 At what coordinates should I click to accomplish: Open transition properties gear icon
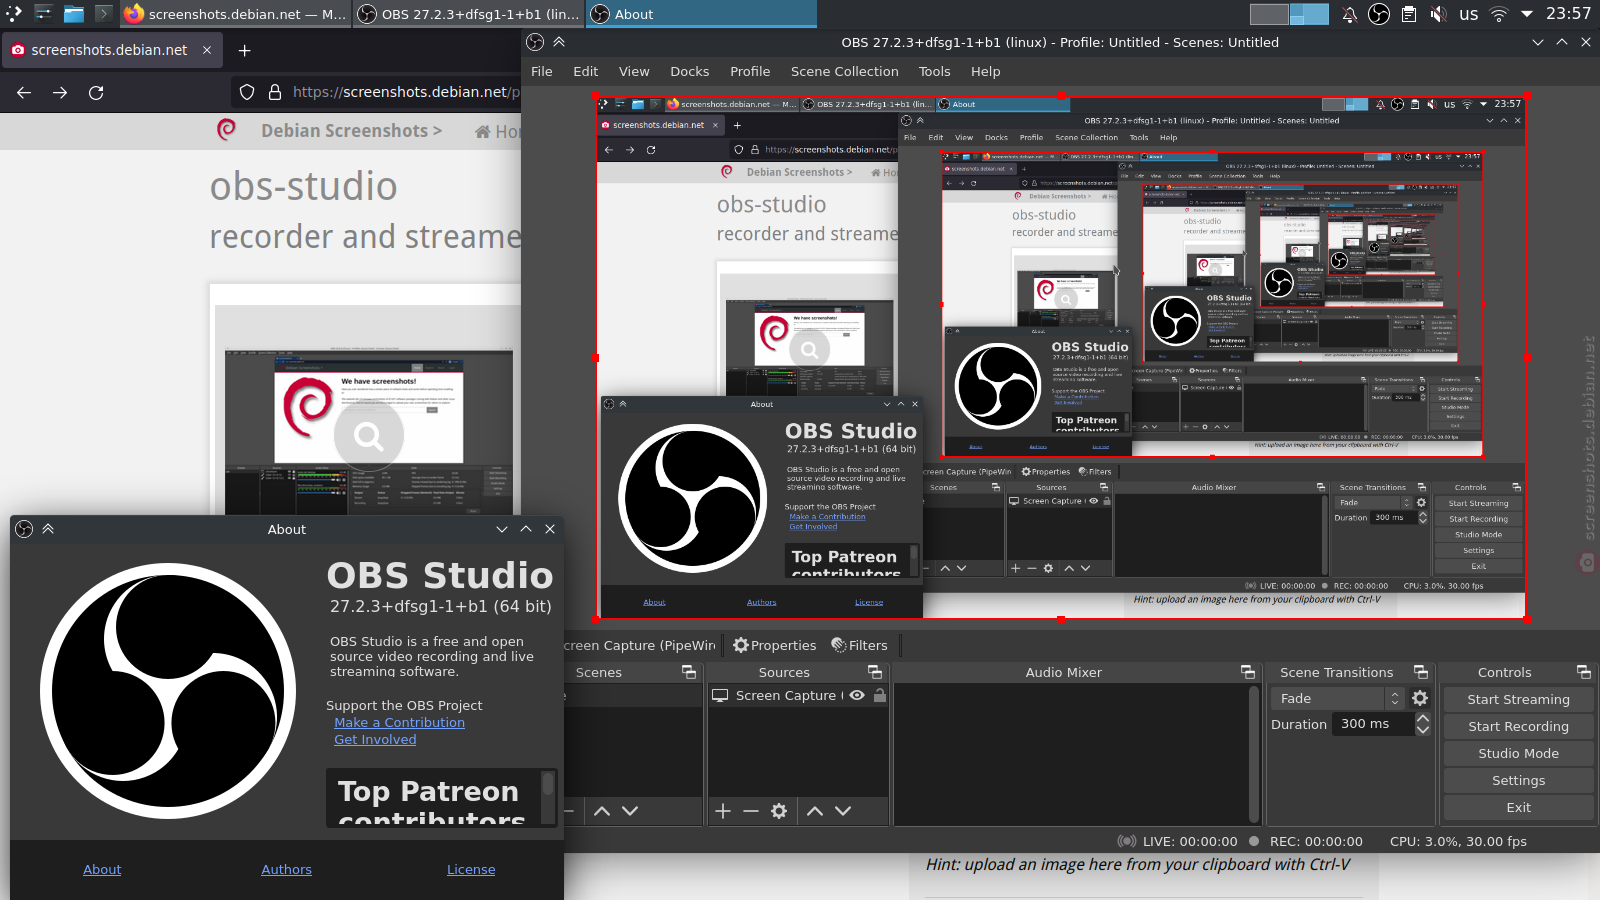point(1420,699)
